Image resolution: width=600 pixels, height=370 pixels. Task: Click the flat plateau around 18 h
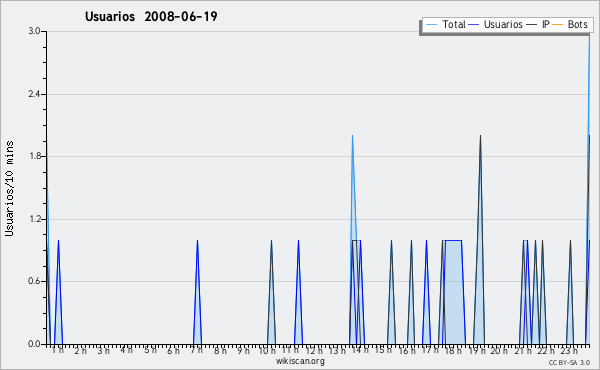click(453, 240)
